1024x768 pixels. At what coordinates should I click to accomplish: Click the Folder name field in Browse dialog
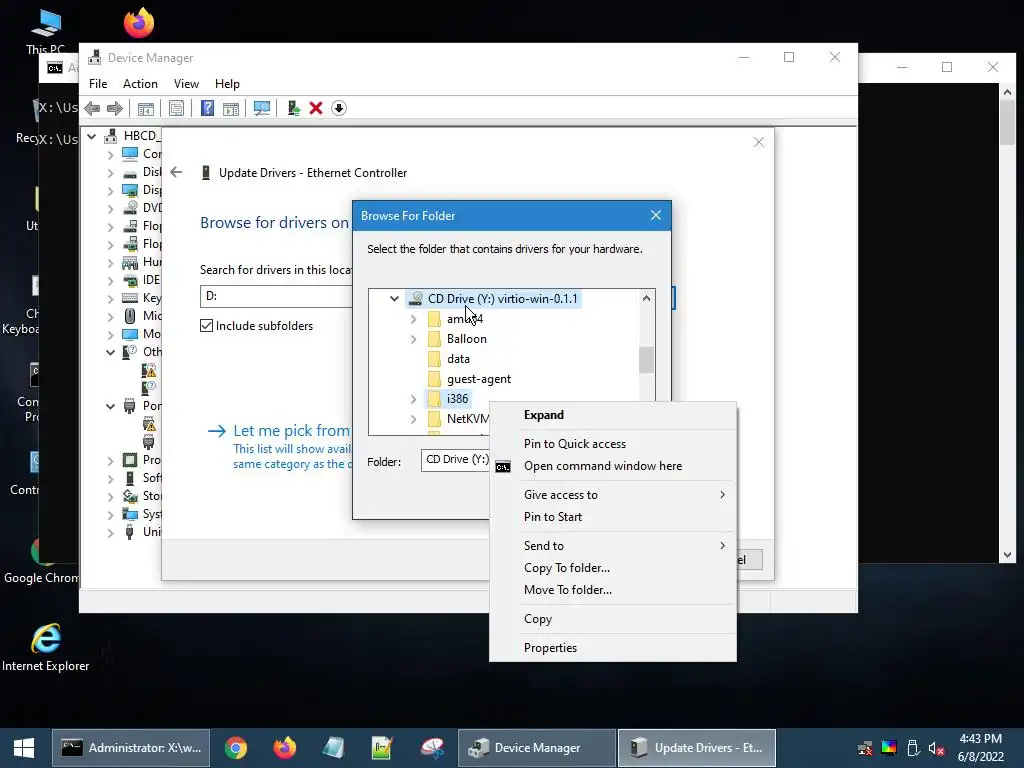(455, 460)
